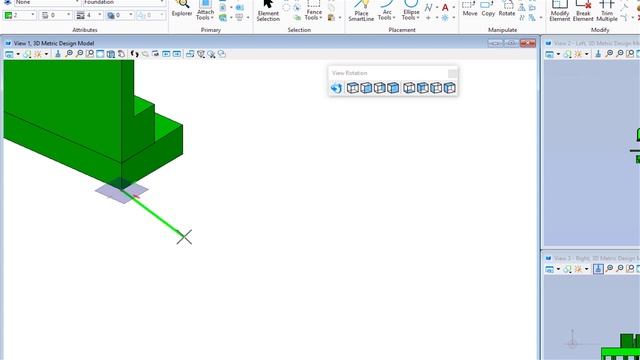
Task: Open the Fence Tools dropdown
Action: tap(313, 10)
